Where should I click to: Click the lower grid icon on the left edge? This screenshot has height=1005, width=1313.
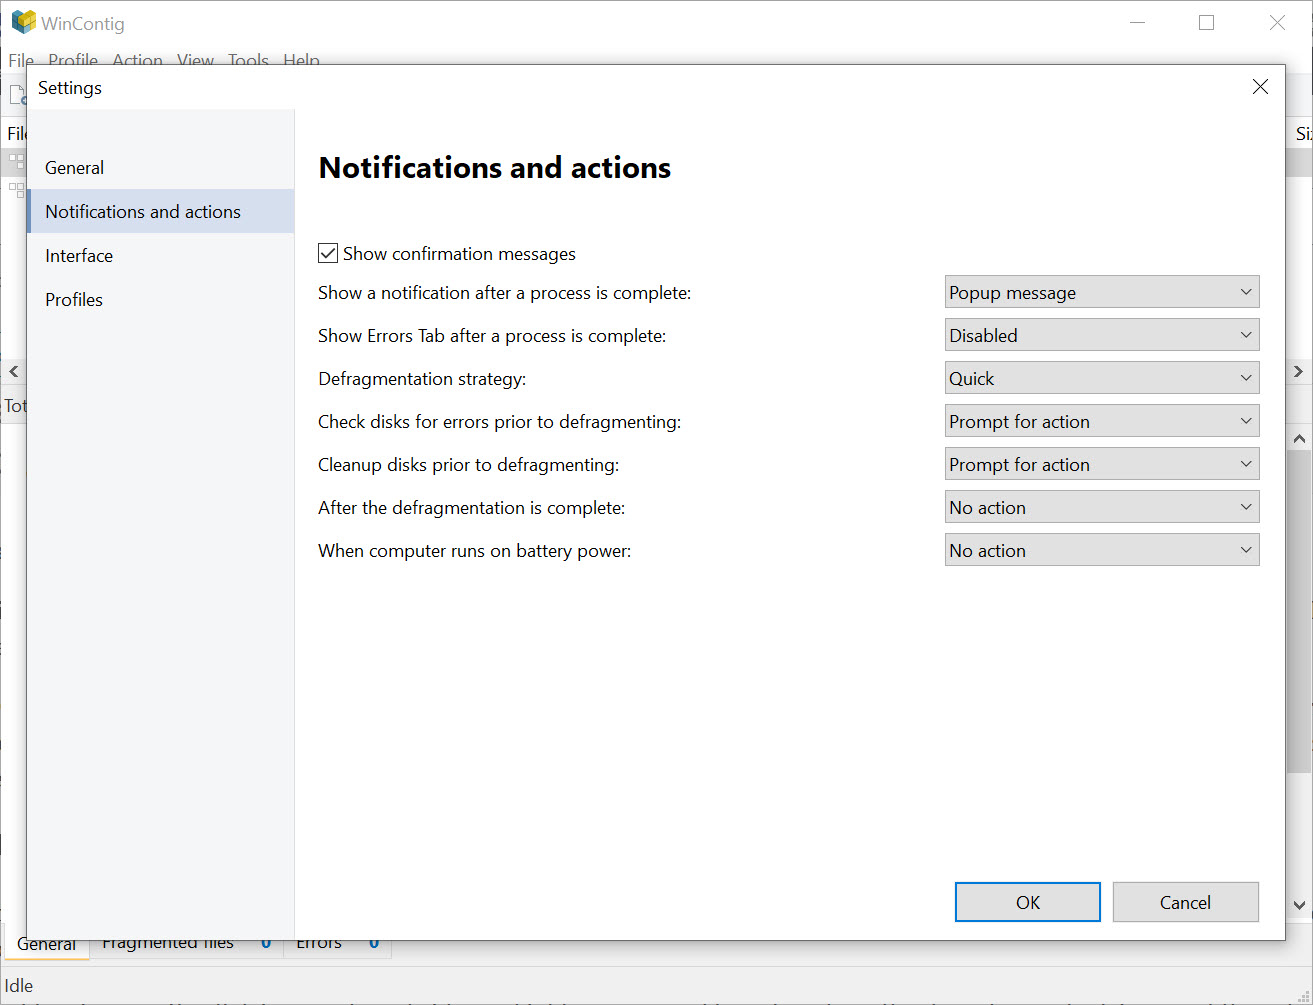(x=16, y=190)
